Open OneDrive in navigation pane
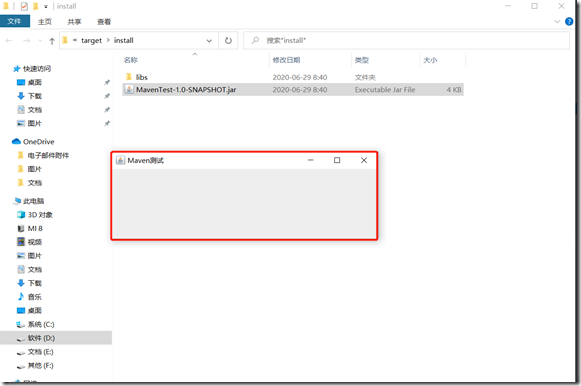This screenshot has height=386, width=581. [x=39, y=142]
